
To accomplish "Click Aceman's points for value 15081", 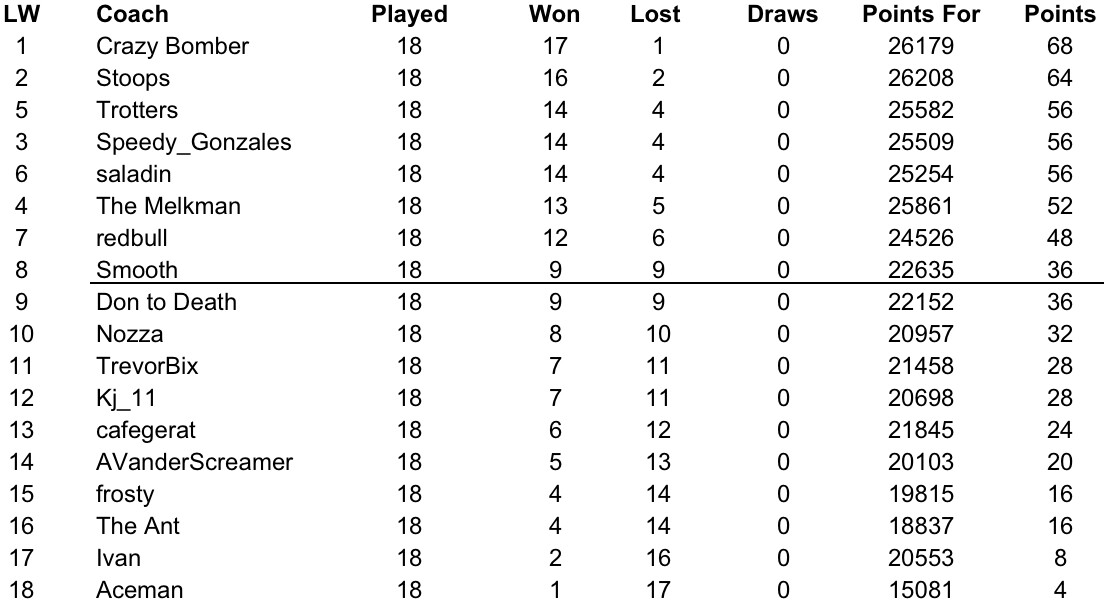I will click(x=921, y=590).
